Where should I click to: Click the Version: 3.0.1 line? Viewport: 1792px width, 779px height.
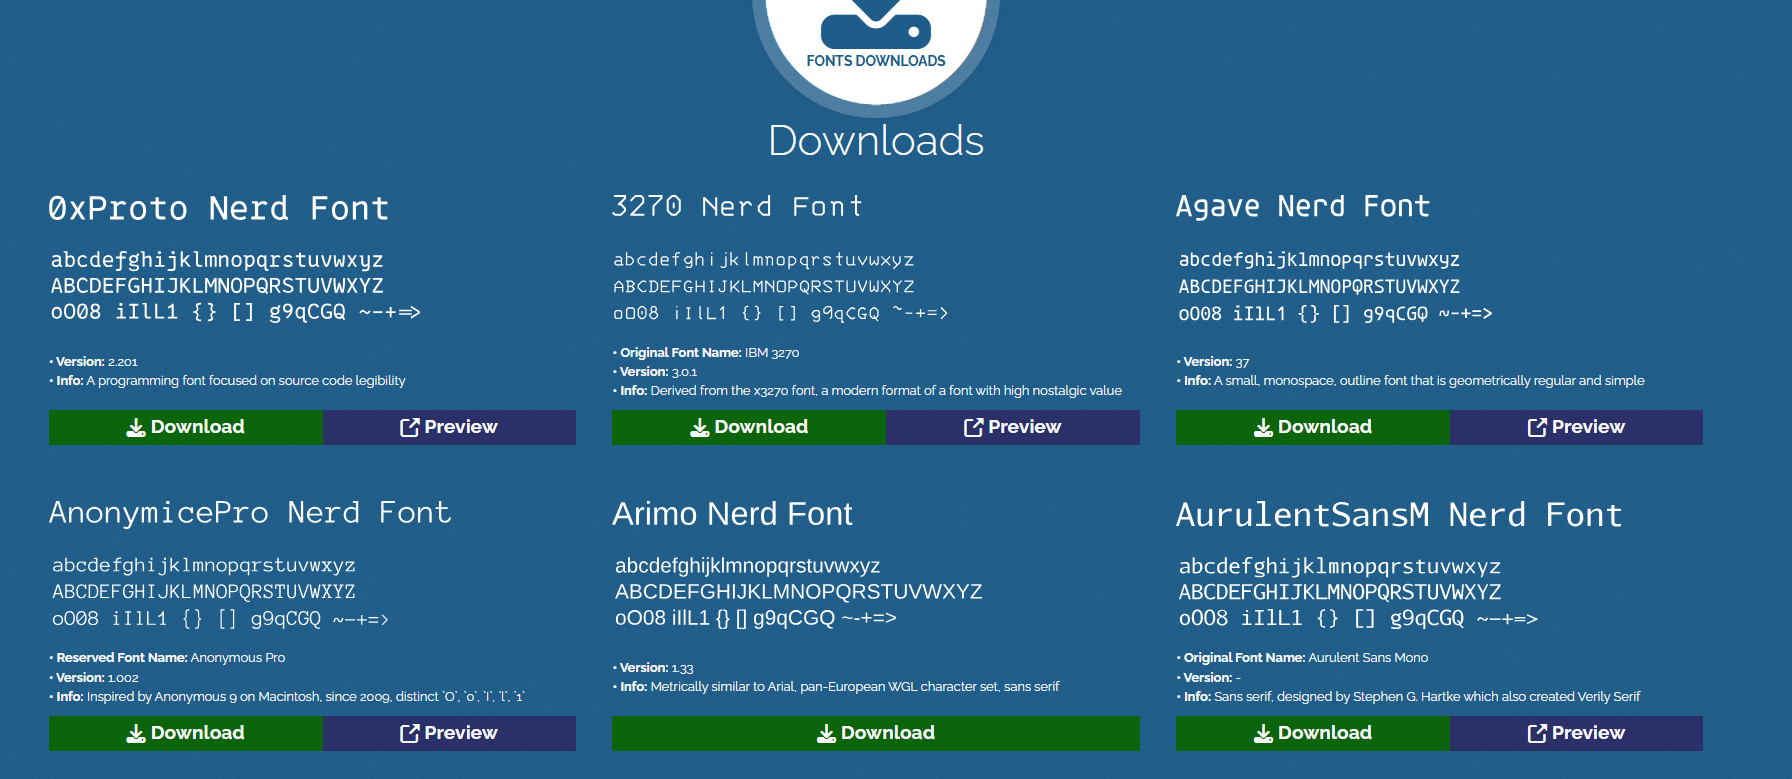pyautogui.click(x=655, y=372)
